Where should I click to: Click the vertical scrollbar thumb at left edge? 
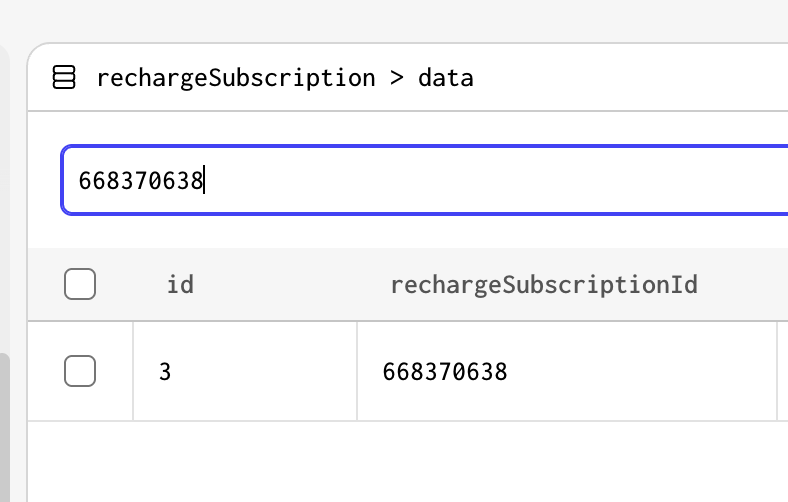tap(5, 427)
